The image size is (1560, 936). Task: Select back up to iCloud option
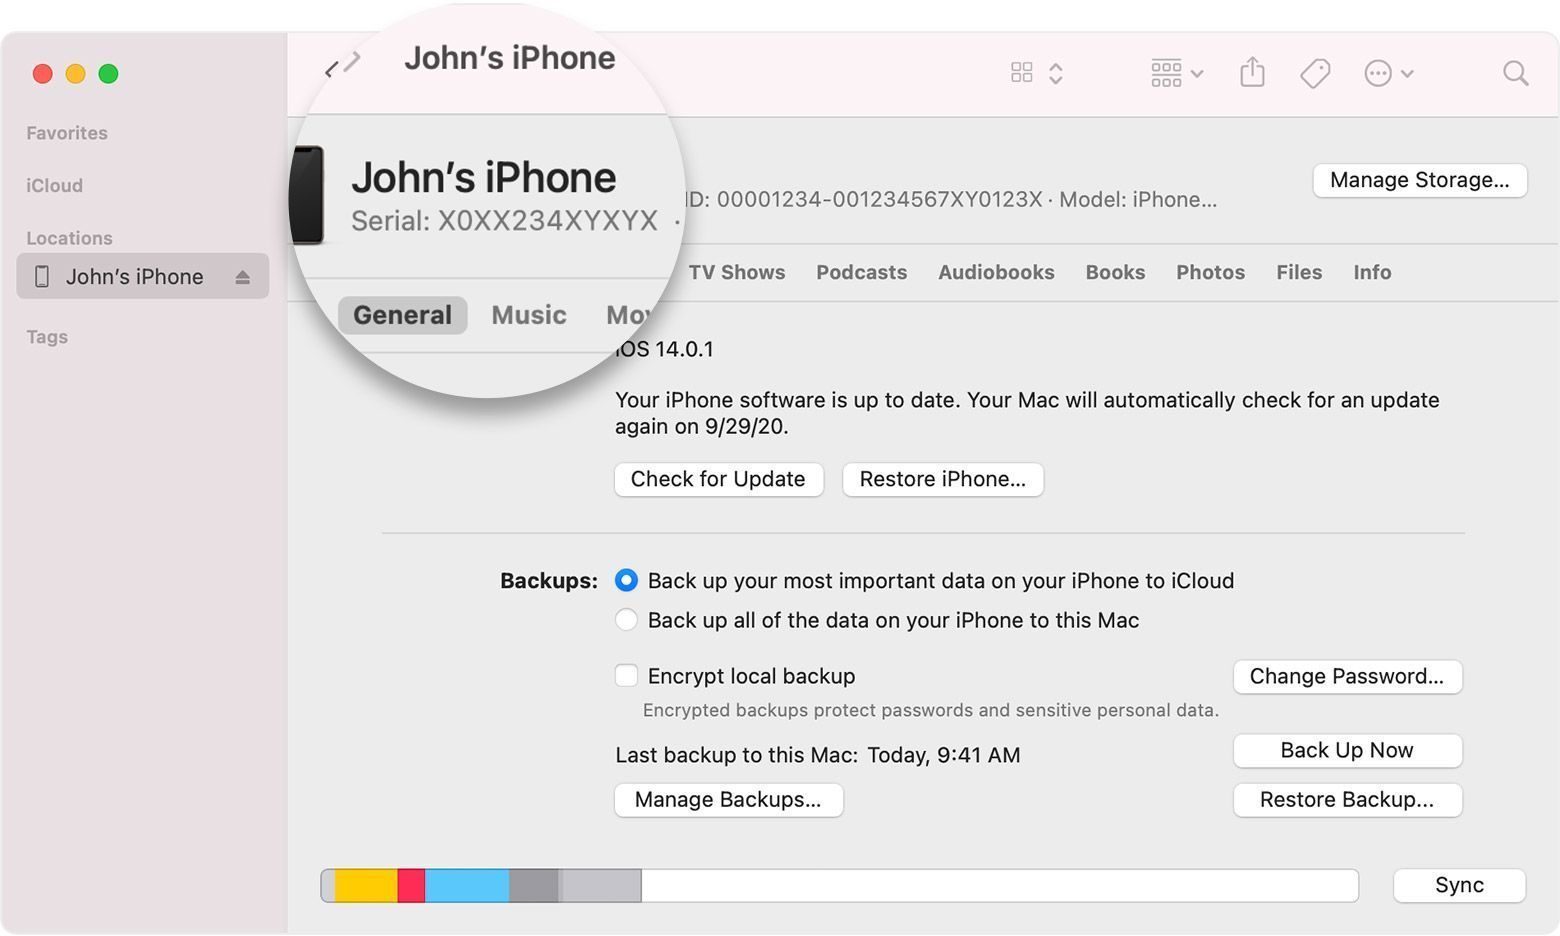click(626, 580)
